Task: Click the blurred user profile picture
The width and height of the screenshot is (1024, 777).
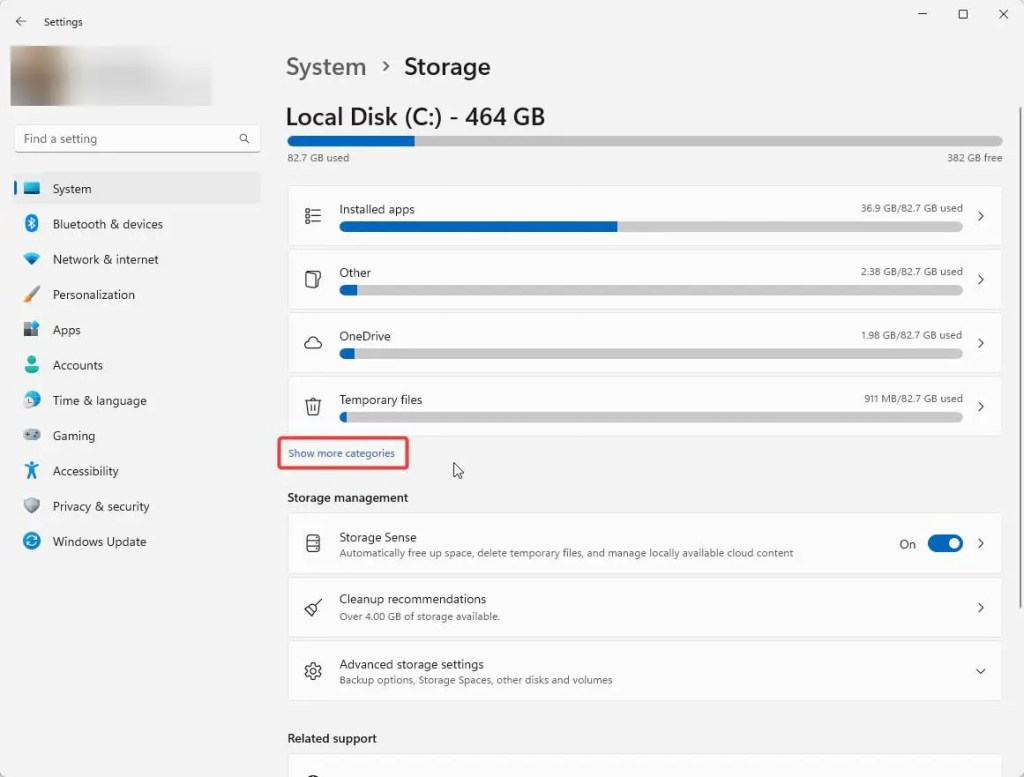Action: pos(111,76)
